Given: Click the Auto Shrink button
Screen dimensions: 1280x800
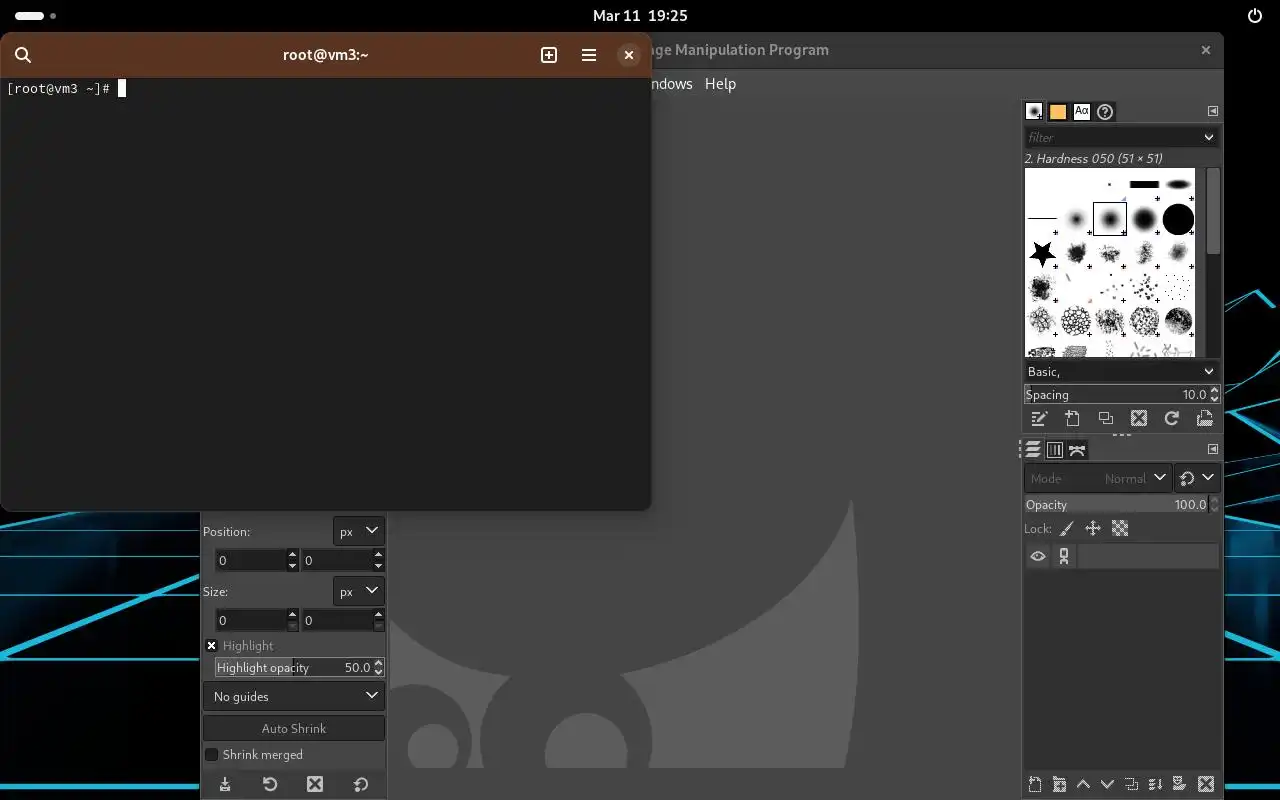Looking at the screenshot, I should 294,728.
